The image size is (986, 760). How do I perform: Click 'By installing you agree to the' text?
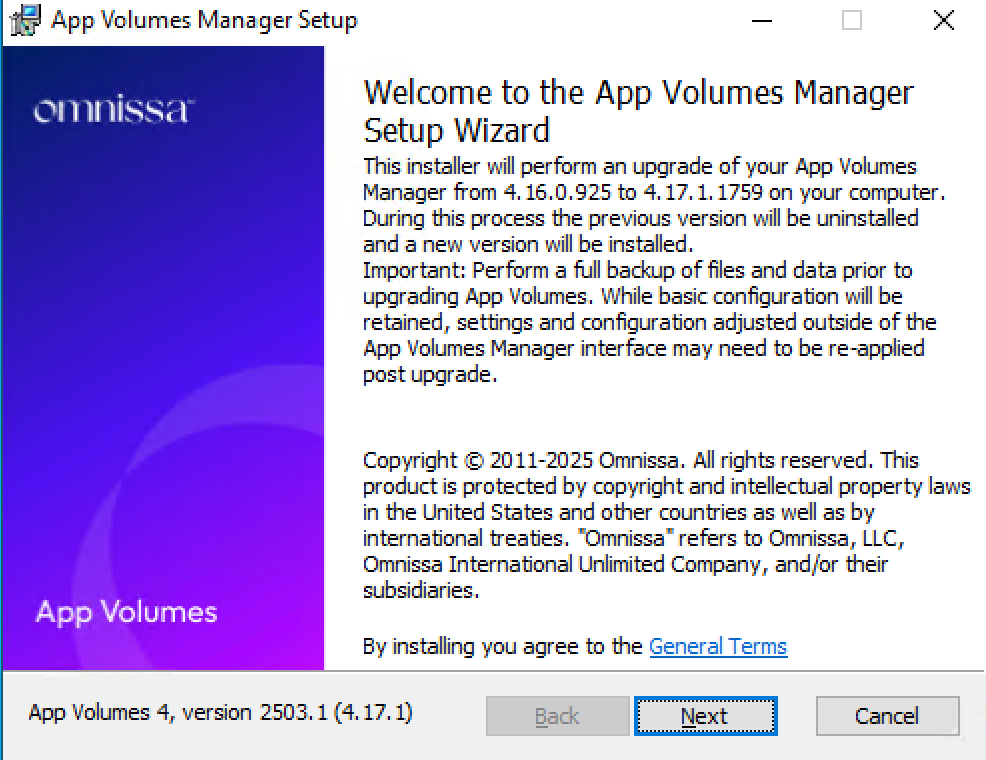point(502,646)
